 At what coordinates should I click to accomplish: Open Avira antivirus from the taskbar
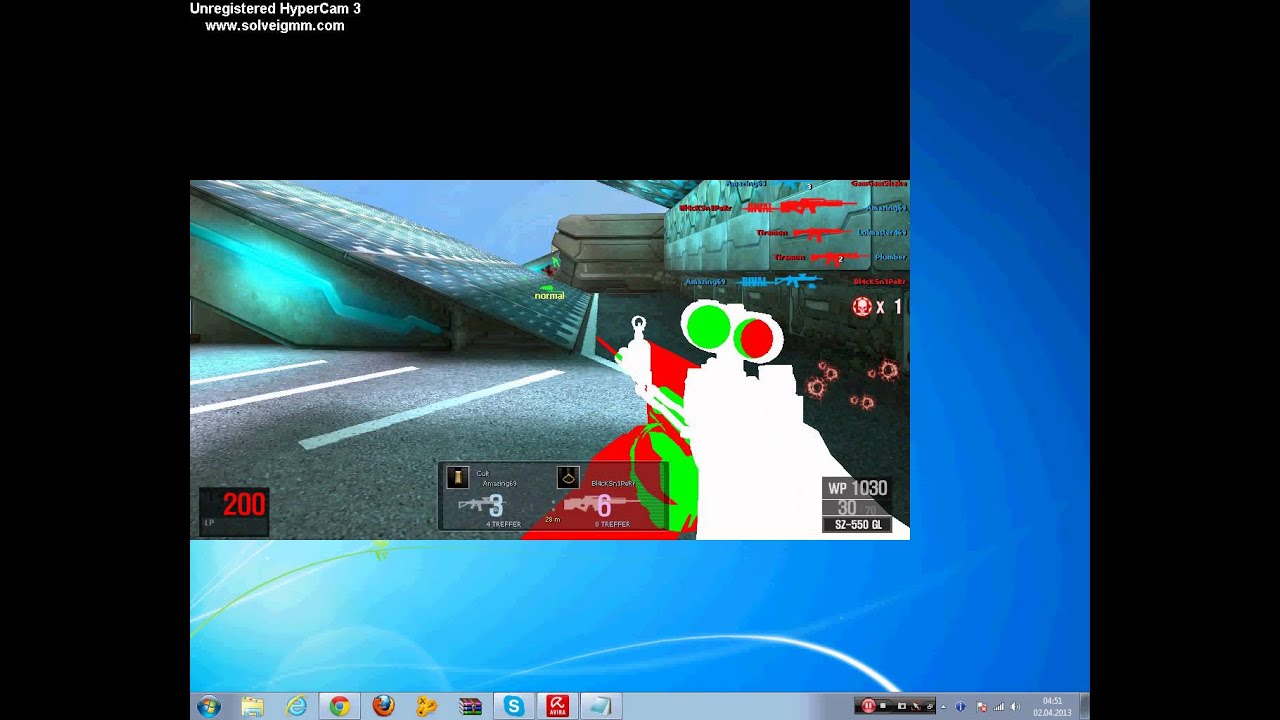click(x=557, y=706)
